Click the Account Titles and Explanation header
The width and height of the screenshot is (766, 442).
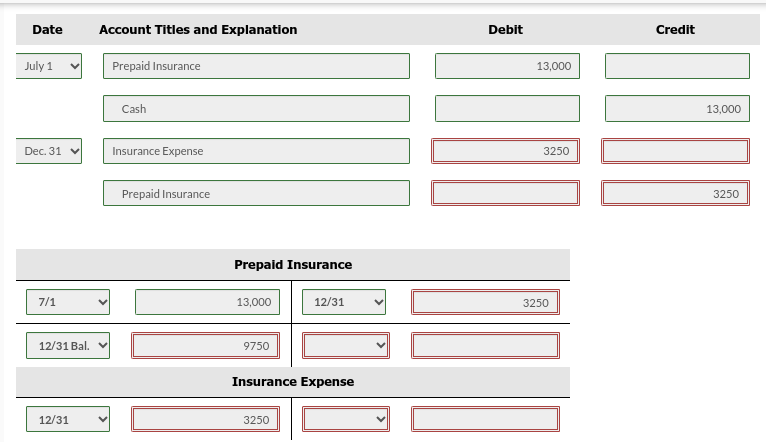(198, 30)
